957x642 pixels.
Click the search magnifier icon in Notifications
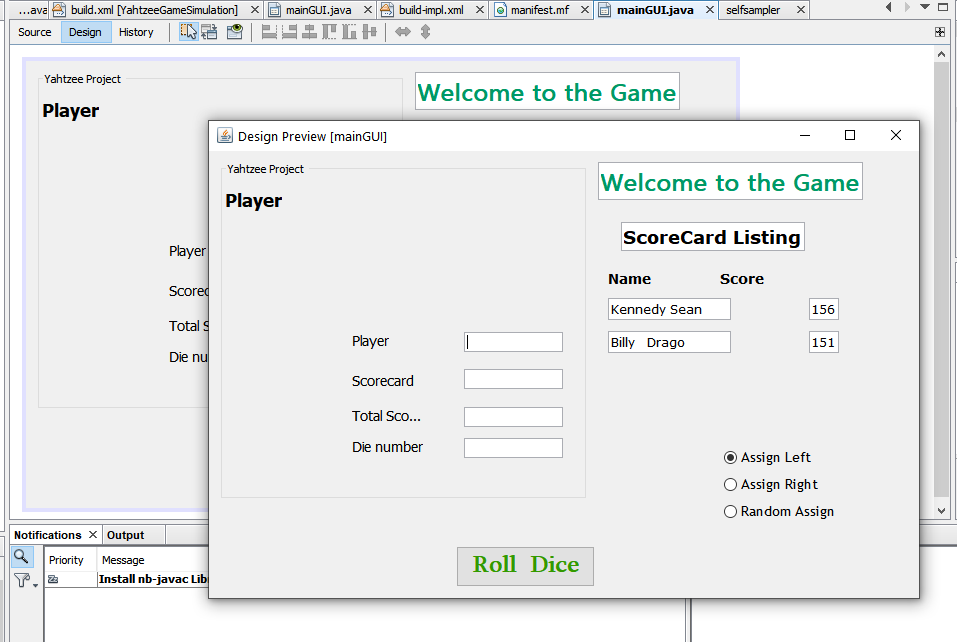[x=22, y=556]
